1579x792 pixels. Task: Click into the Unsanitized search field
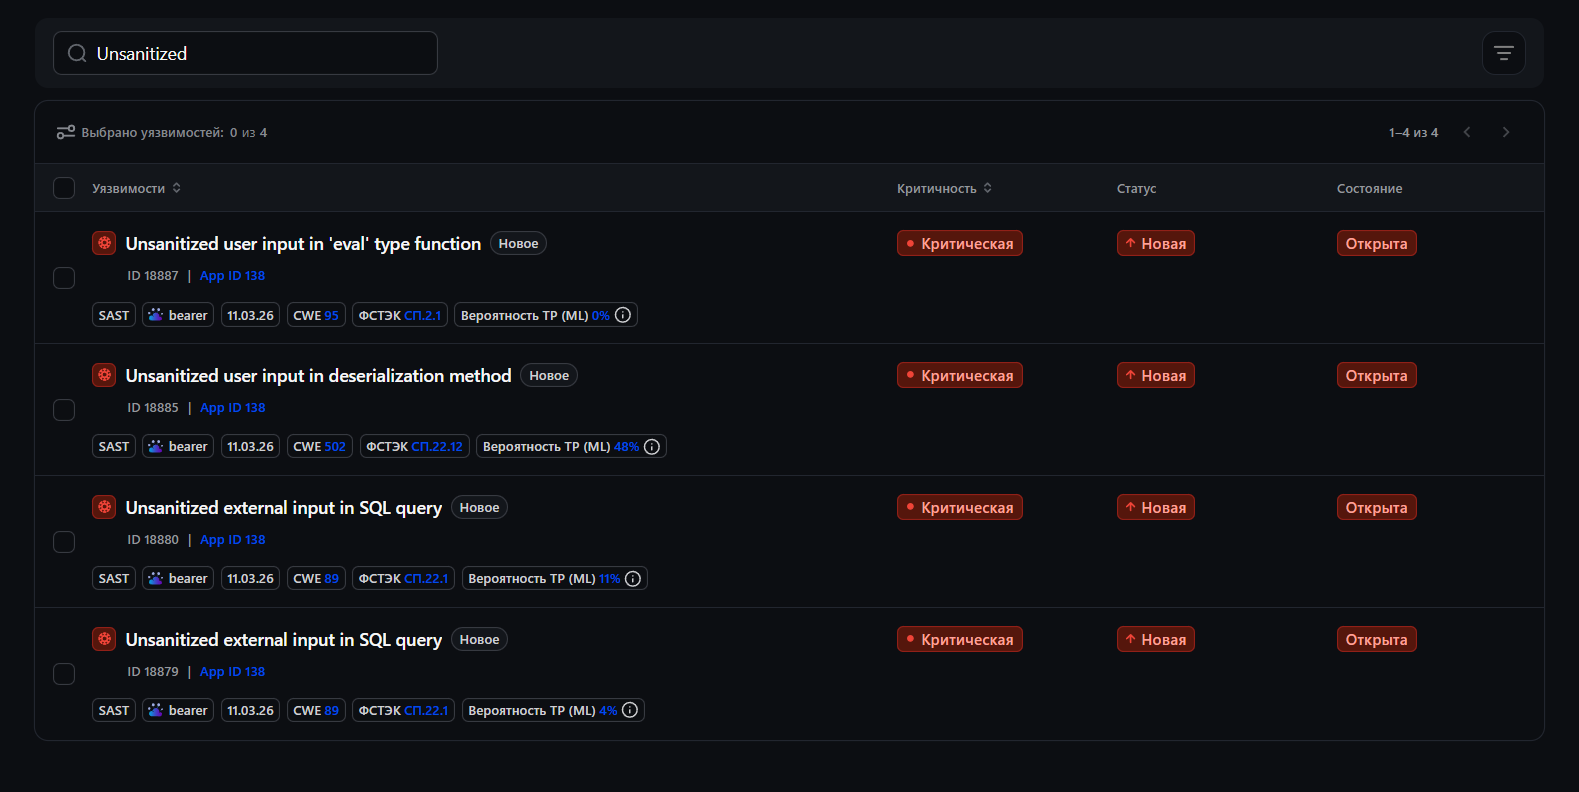(245, 53)
